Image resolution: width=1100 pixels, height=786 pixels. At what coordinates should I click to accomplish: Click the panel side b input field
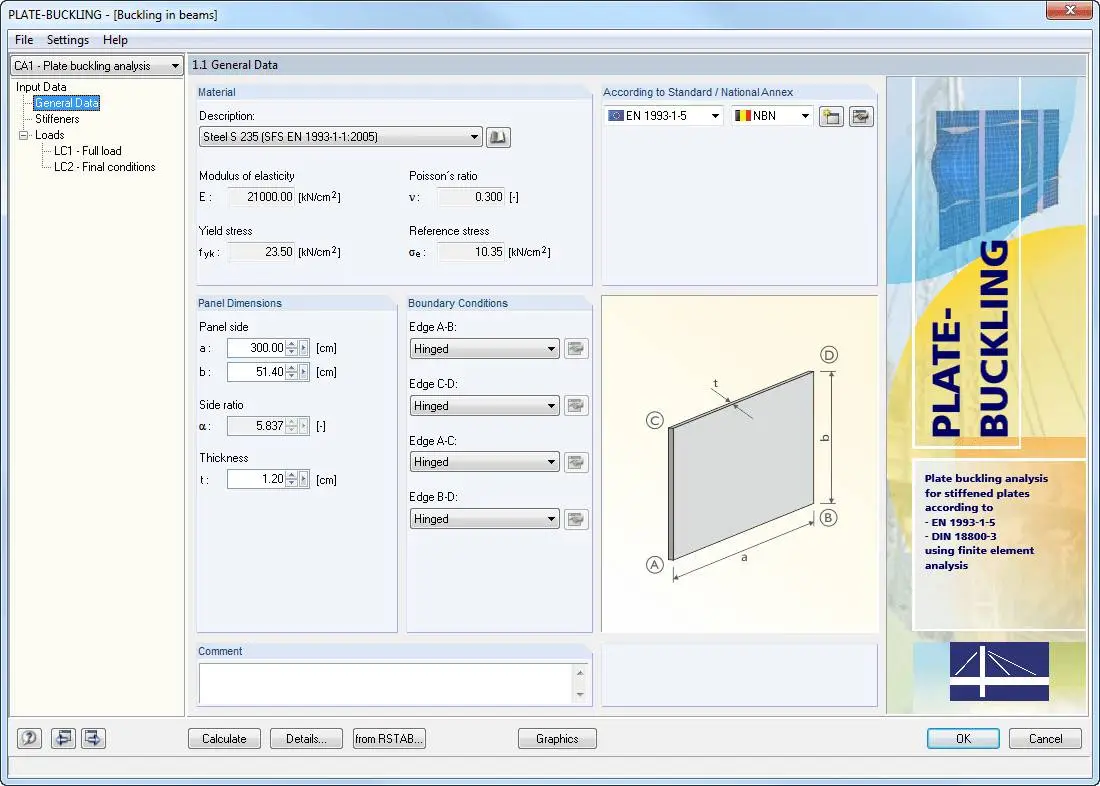[256, 372]
